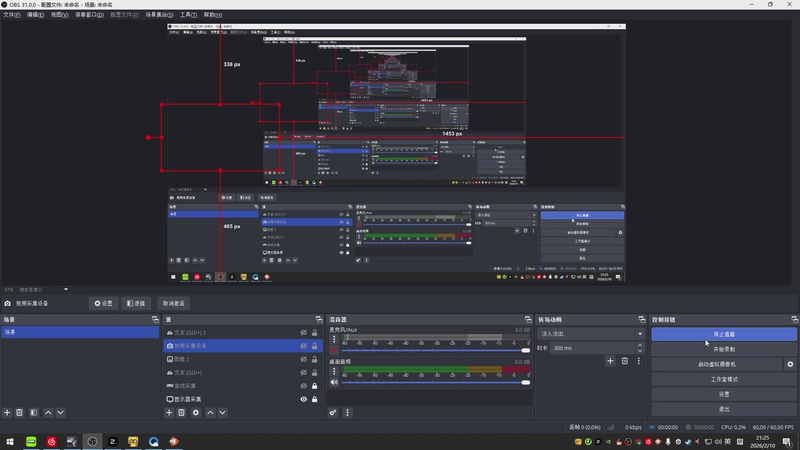
Task: Move scene up with arrow icon
Action: pos(48,412)
